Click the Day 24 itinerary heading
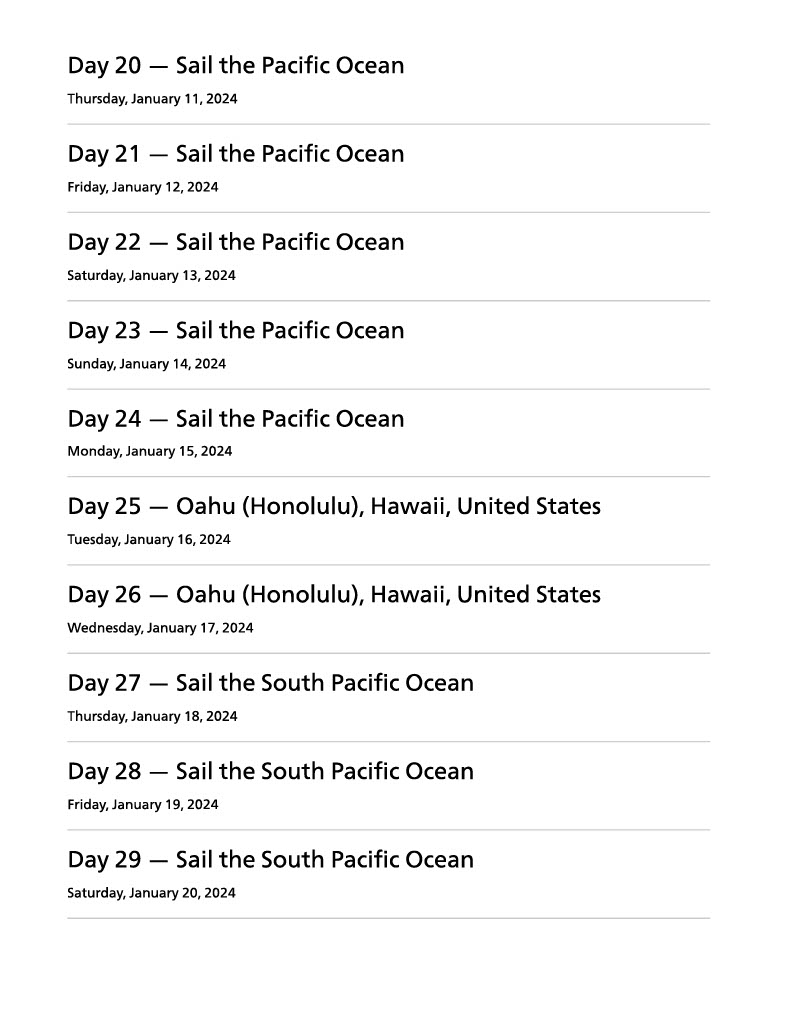791x1024 pixels. coord(236,419)
